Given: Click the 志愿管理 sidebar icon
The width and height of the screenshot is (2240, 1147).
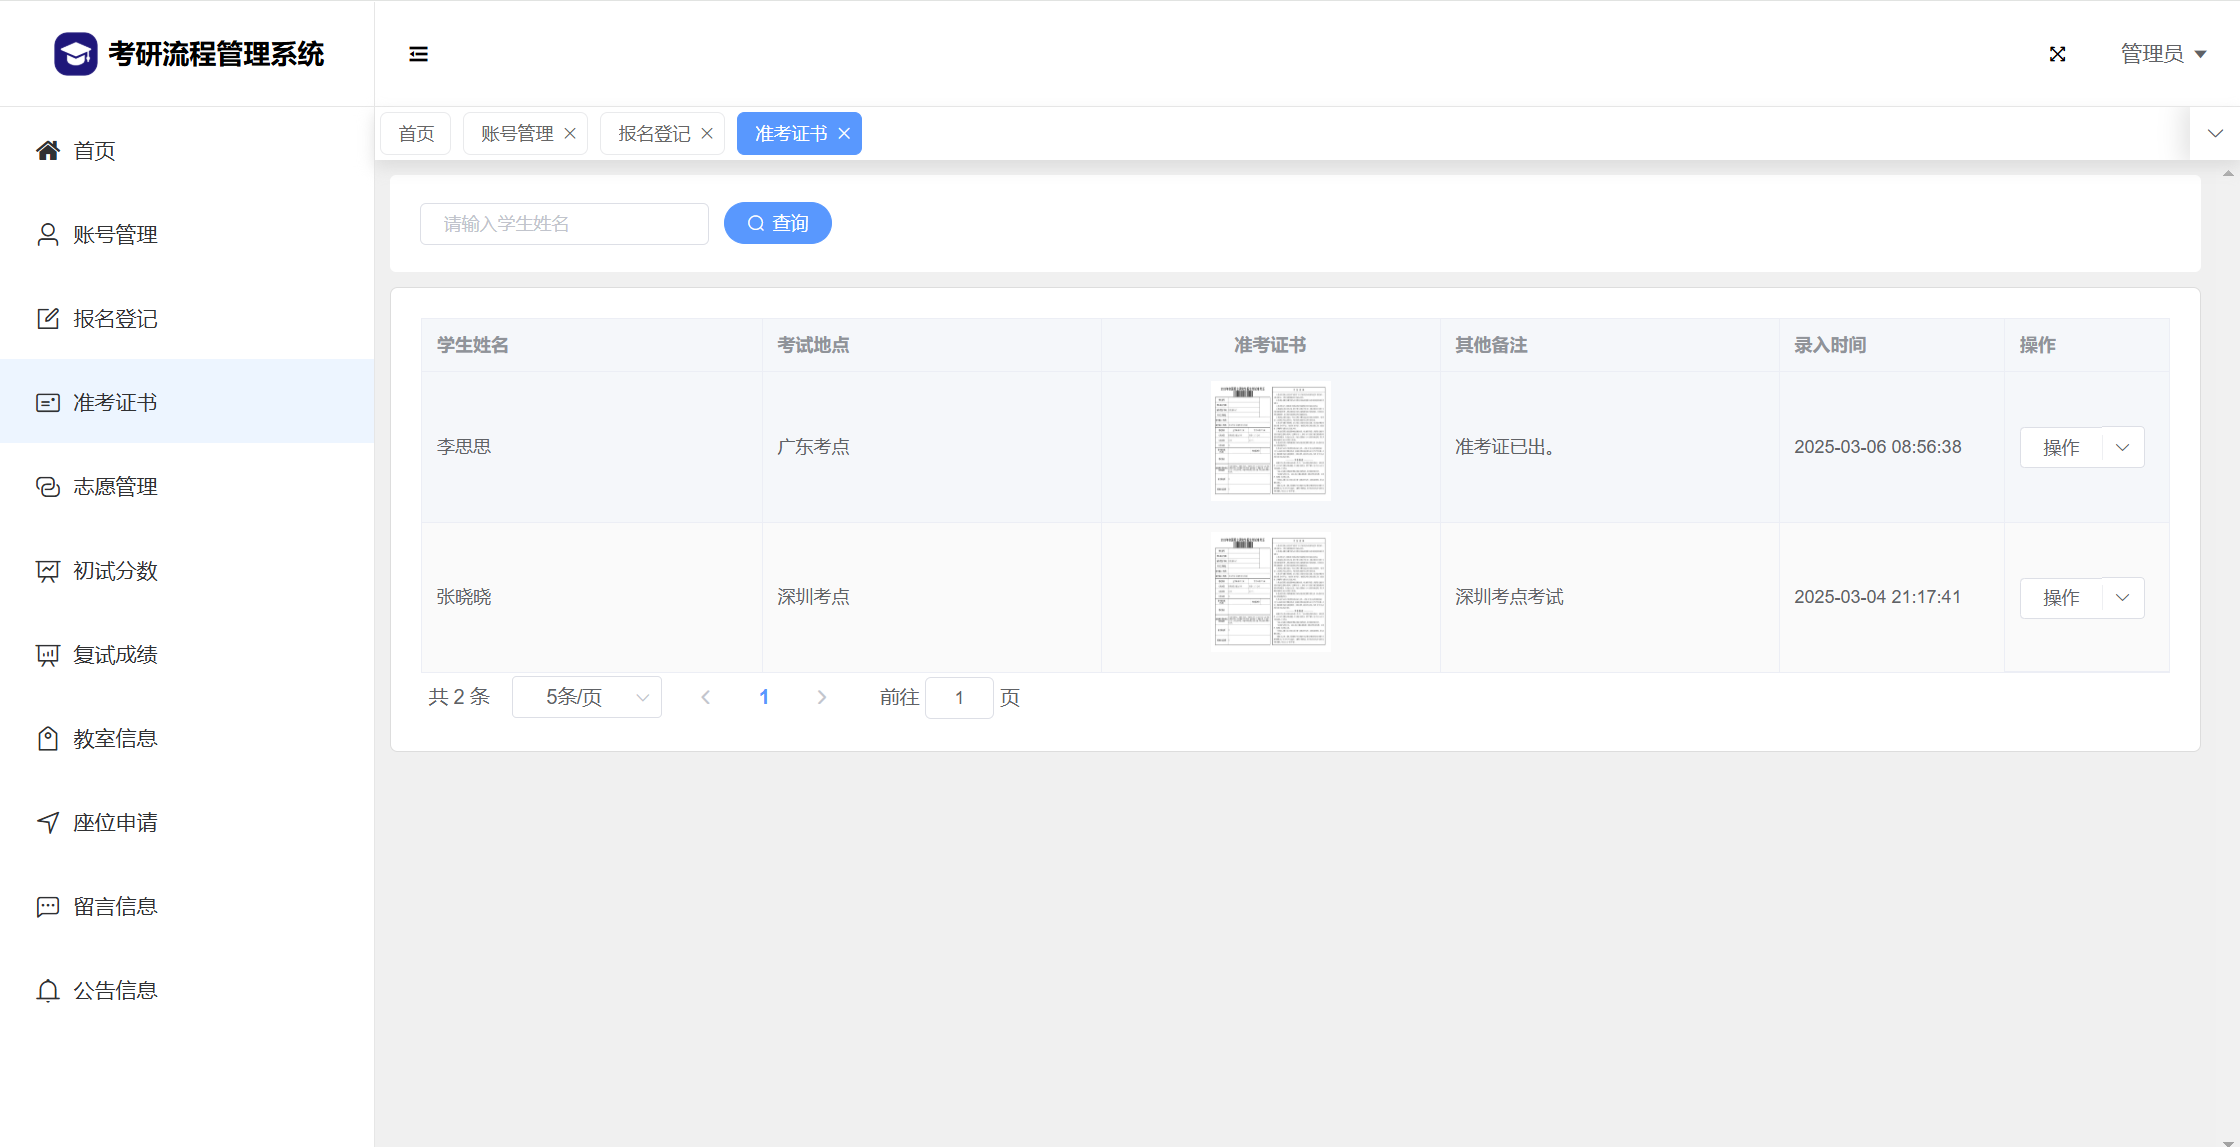Looking at the screenshot, I should [x=47, y=487].
